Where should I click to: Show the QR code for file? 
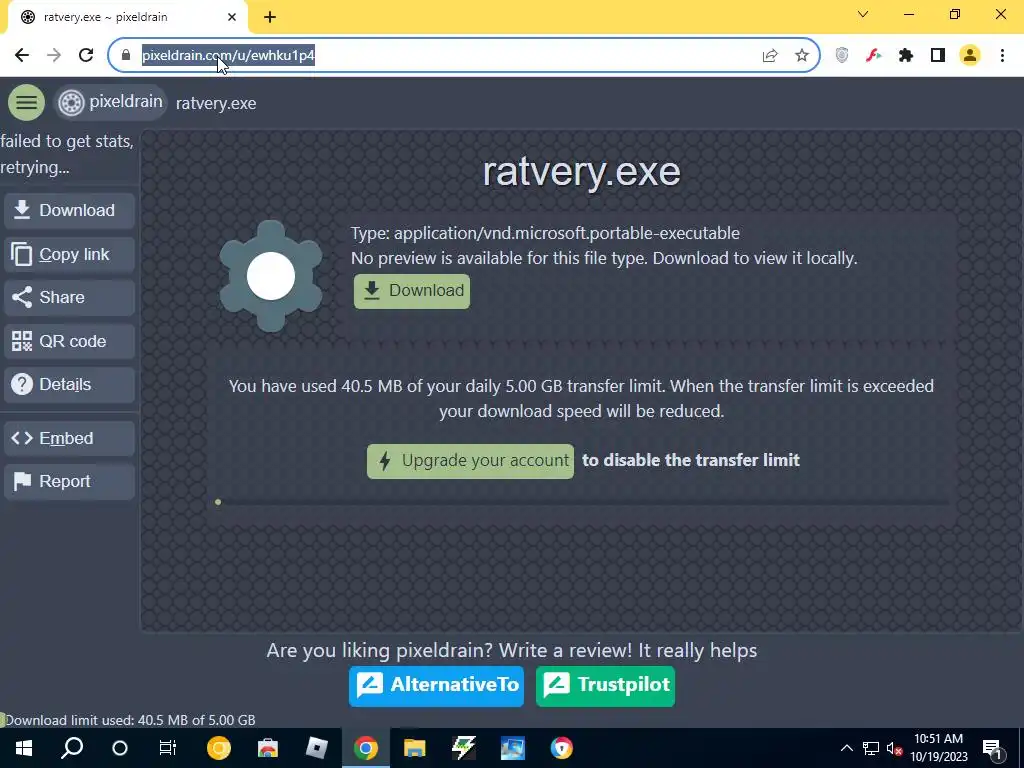point(69,341)
